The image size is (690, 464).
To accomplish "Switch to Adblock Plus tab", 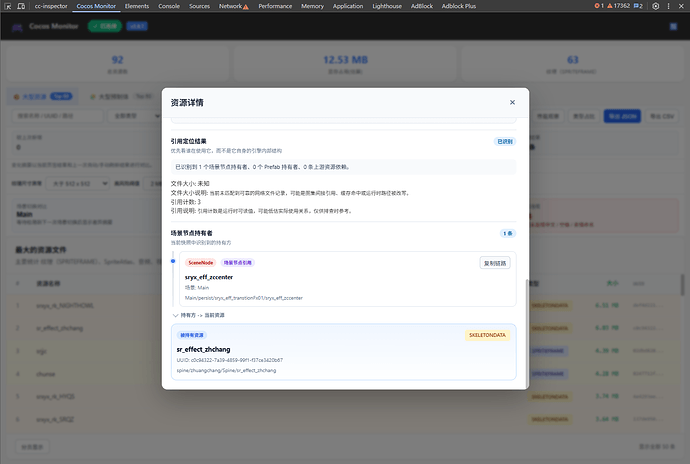I will (x=459, y=6).
